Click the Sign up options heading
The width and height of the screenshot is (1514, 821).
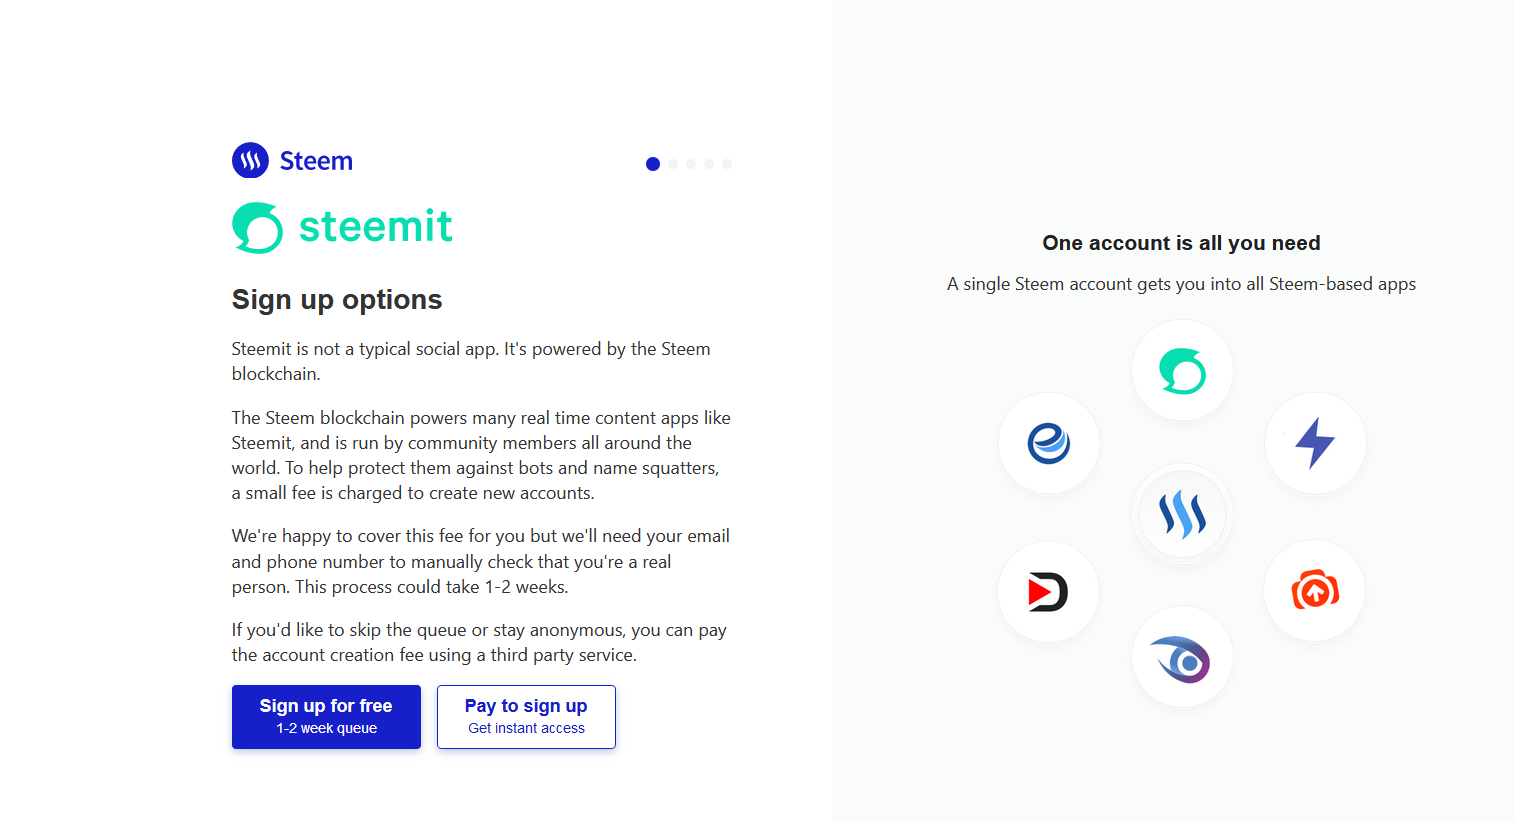(x=337, y=300)
